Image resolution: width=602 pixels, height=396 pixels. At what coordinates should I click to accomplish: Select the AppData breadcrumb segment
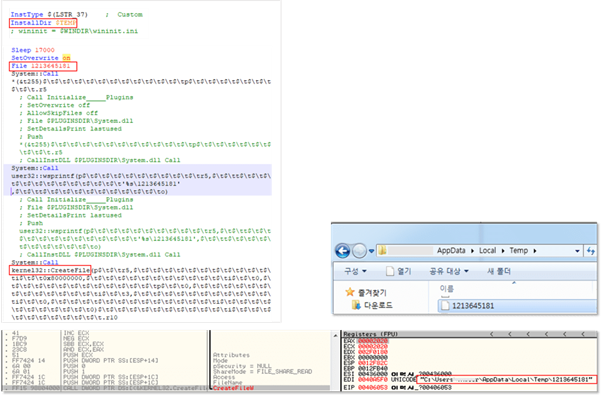451,251
